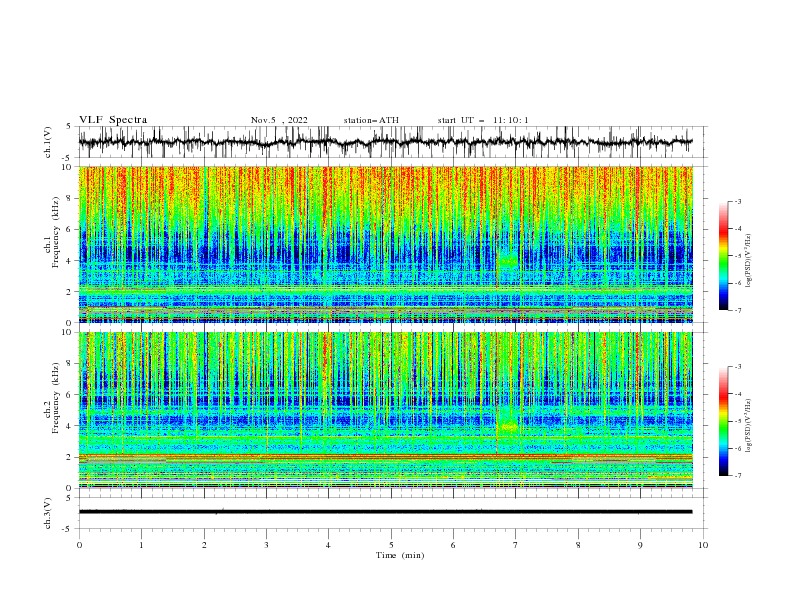Viewport: 792px width, 612px height.
Task: Click time axis tick label "1"
Action: click(141, 545)
